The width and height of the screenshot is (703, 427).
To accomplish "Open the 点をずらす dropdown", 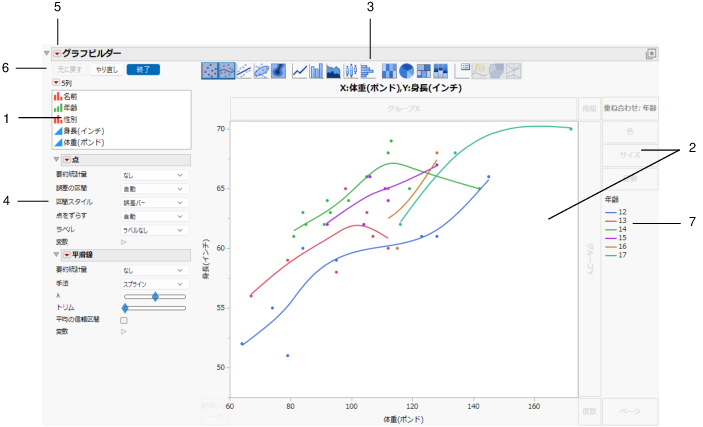I will pyautogui.click(x=155, y=217).
